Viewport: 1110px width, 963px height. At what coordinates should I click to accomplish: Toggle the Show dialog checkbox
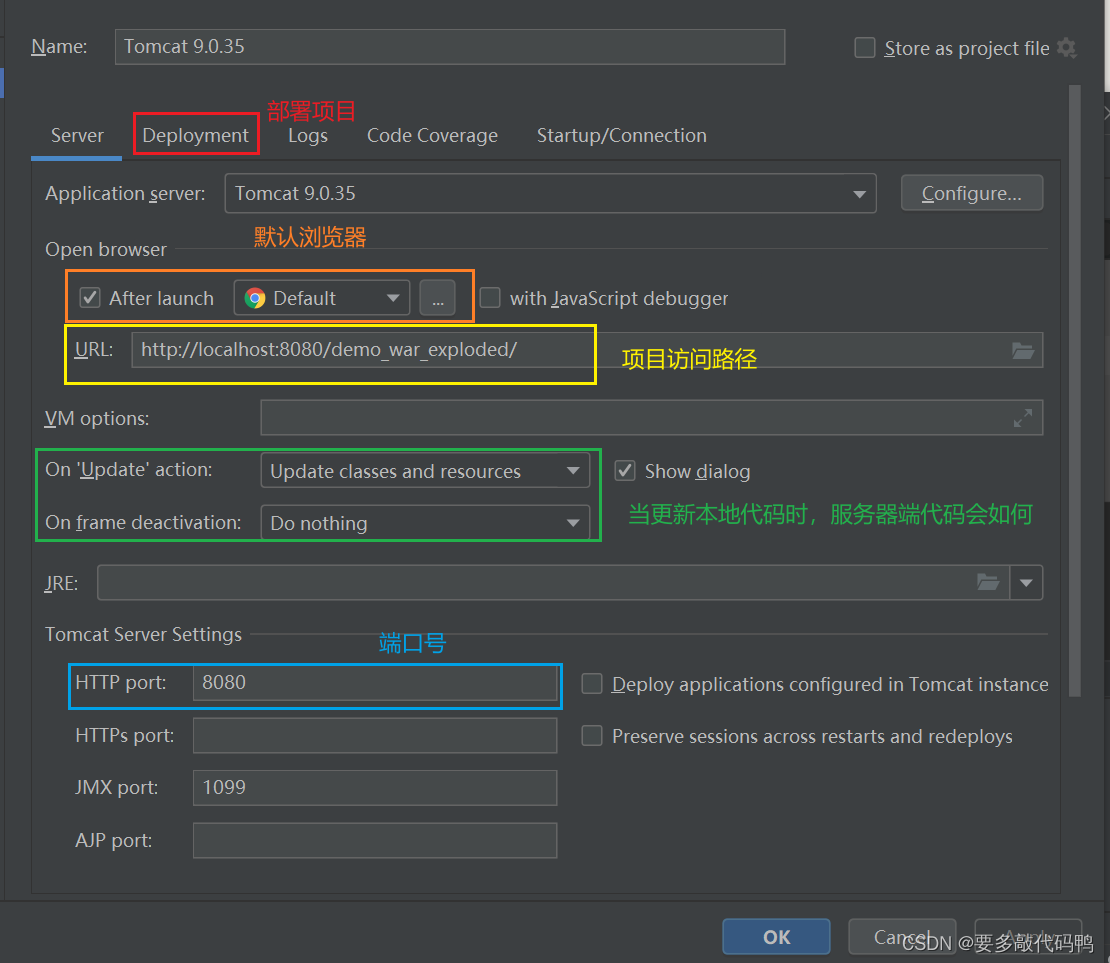pyautogui.click(x=624, y=470)
